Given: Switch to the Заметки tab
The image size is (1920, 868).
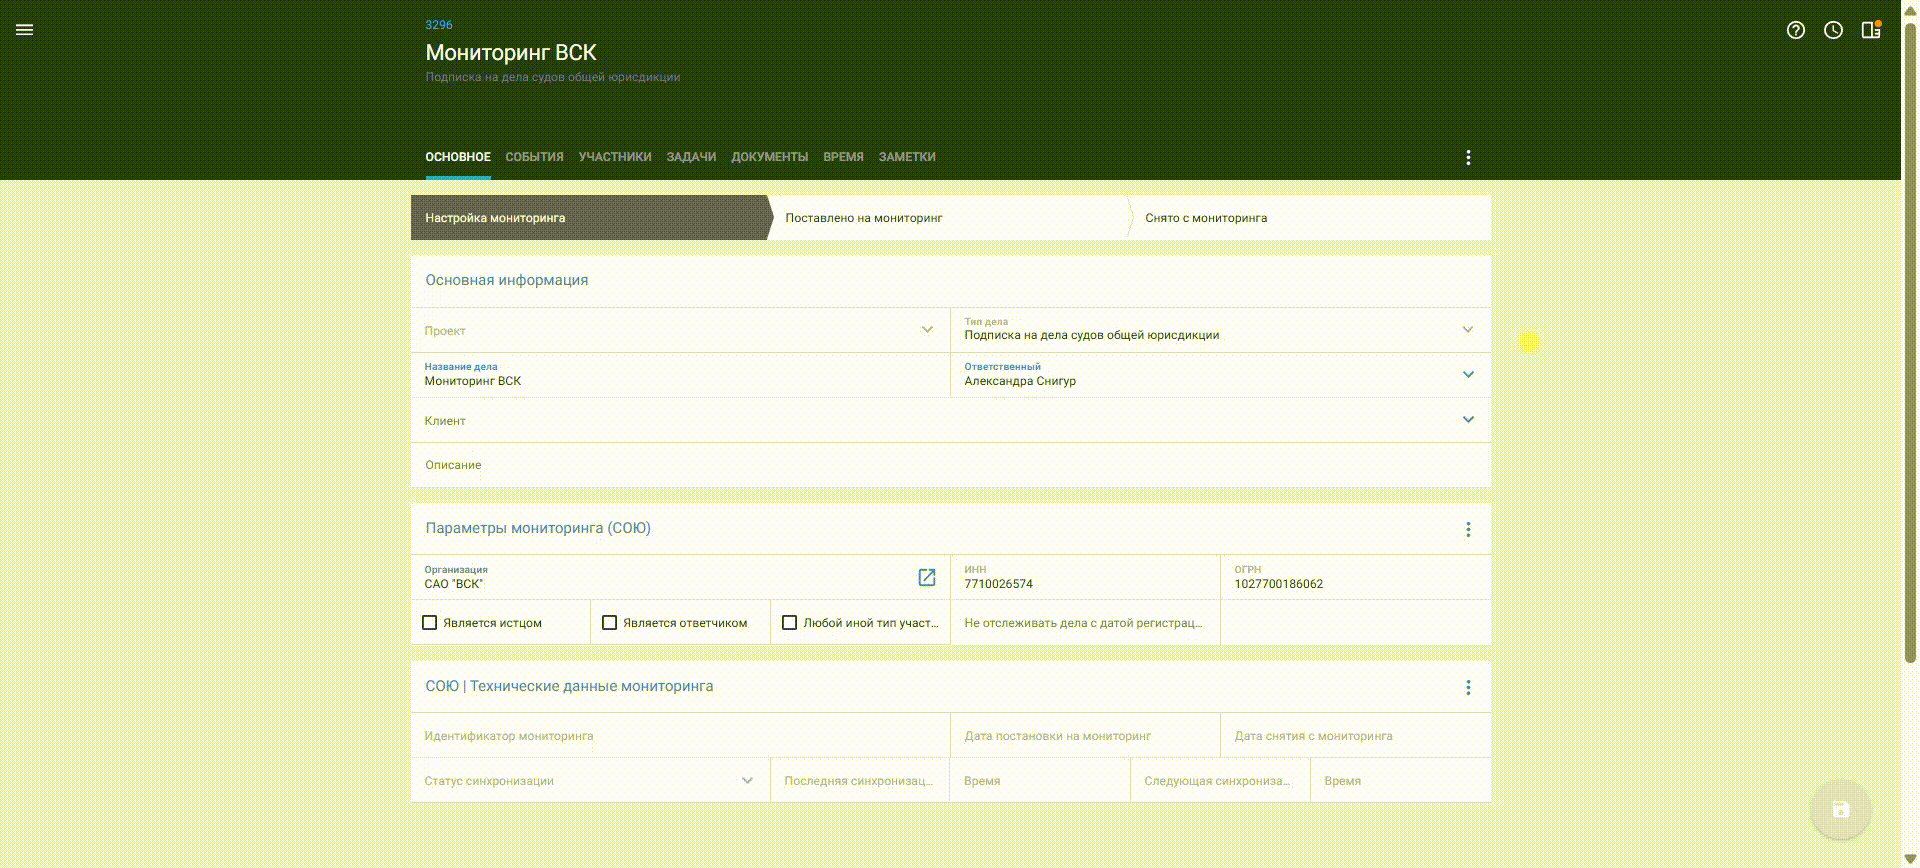Looking at the screenshot, I should pos(907,157).
